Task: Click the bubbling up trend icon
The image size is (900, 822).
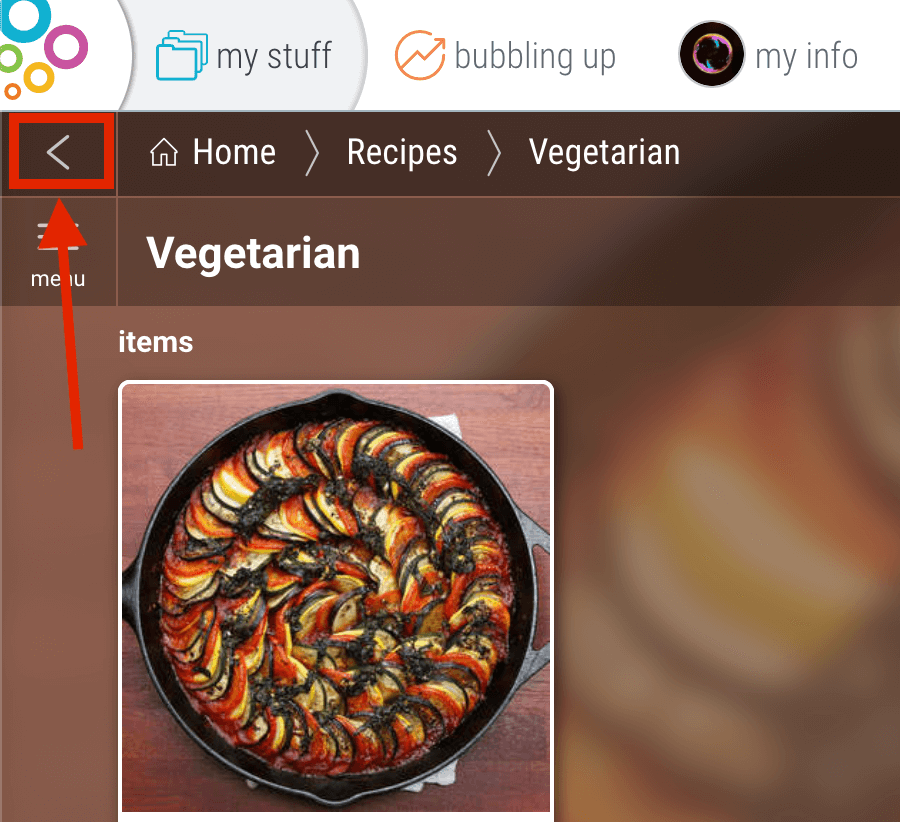Action: coord(420,55)
